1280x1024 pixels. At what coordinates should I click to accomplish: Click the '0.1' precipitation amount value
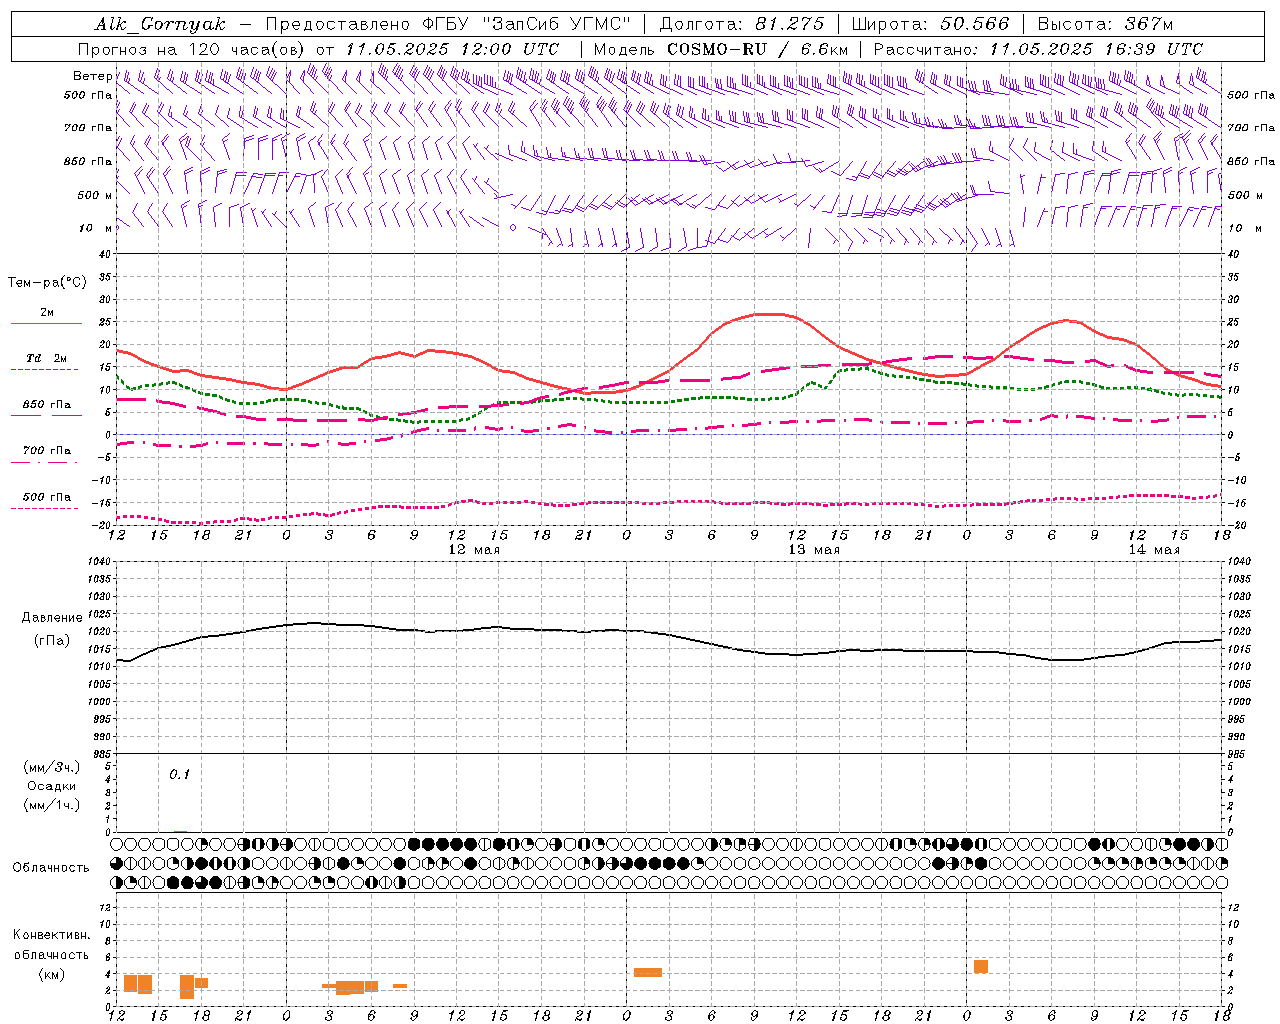click(x=179, y=774)
